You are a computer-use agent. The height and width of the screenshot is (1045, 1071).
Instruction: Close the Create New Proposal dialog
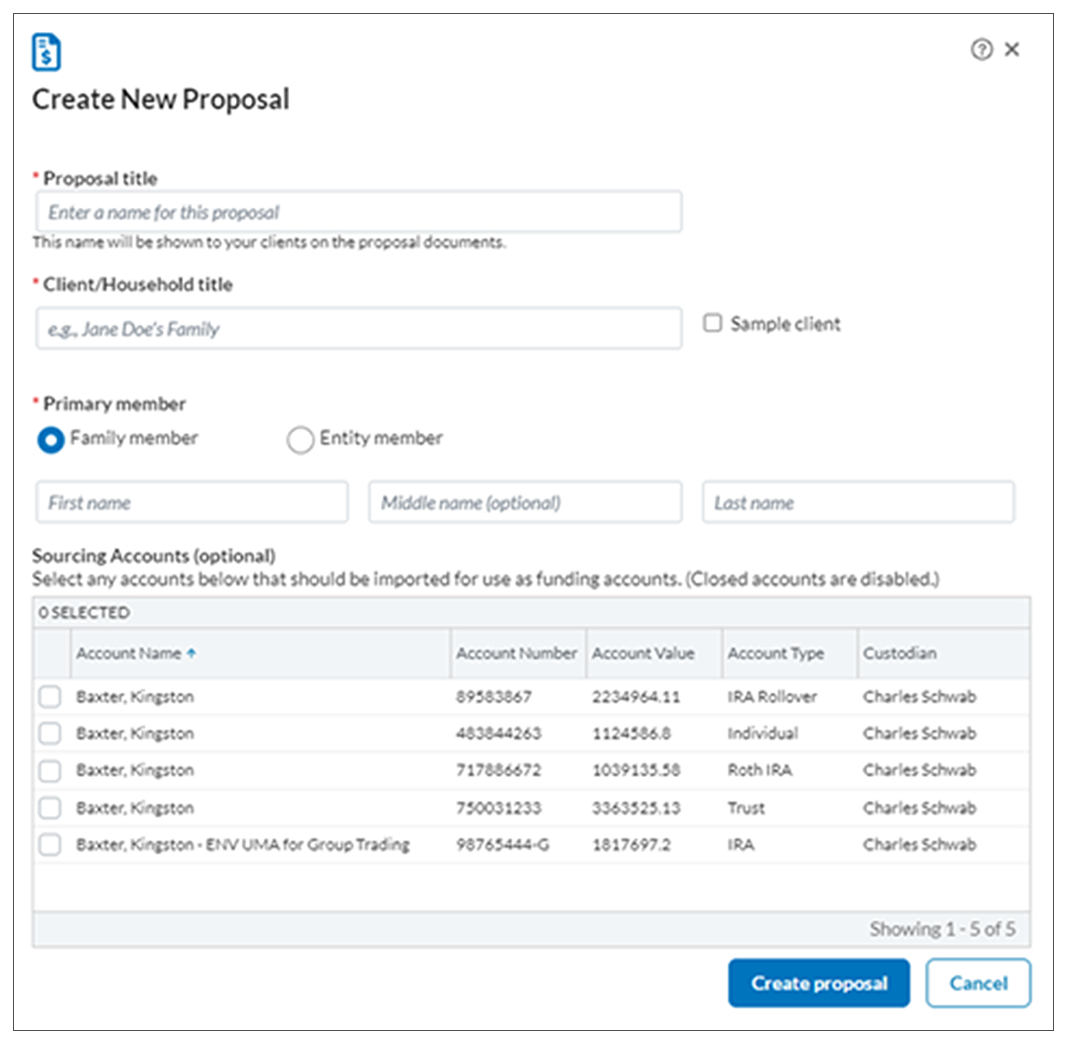[1012, 50]
